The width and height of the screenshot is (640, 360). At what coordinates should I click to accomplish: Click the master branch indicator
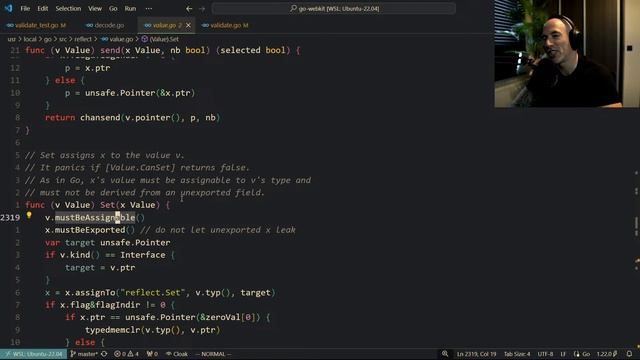point(84,354)
